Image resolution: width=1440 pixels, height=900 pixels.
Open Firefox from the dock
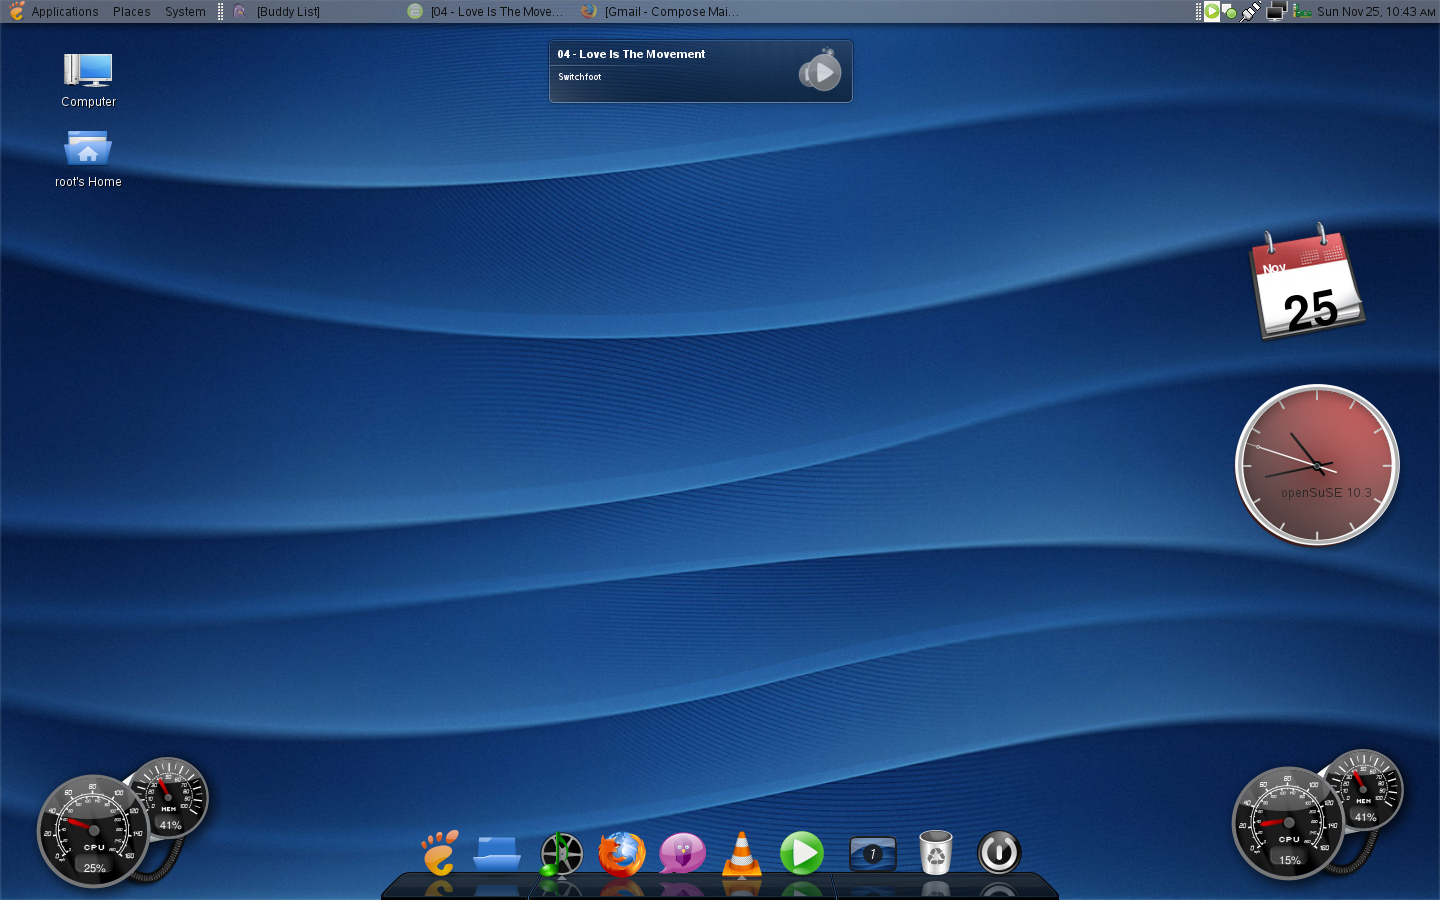[x=622, y=854]
